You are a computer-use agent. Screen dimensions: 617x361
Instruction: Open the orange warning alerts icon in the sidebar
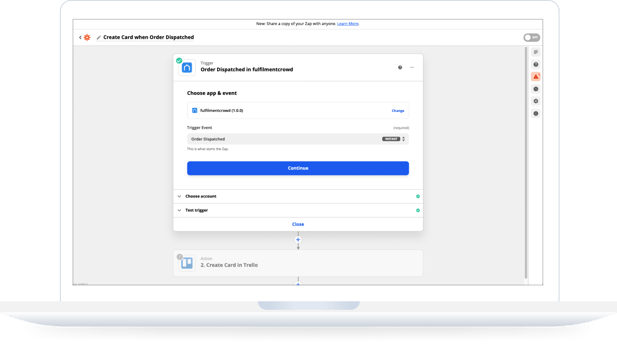pos(536,77)
